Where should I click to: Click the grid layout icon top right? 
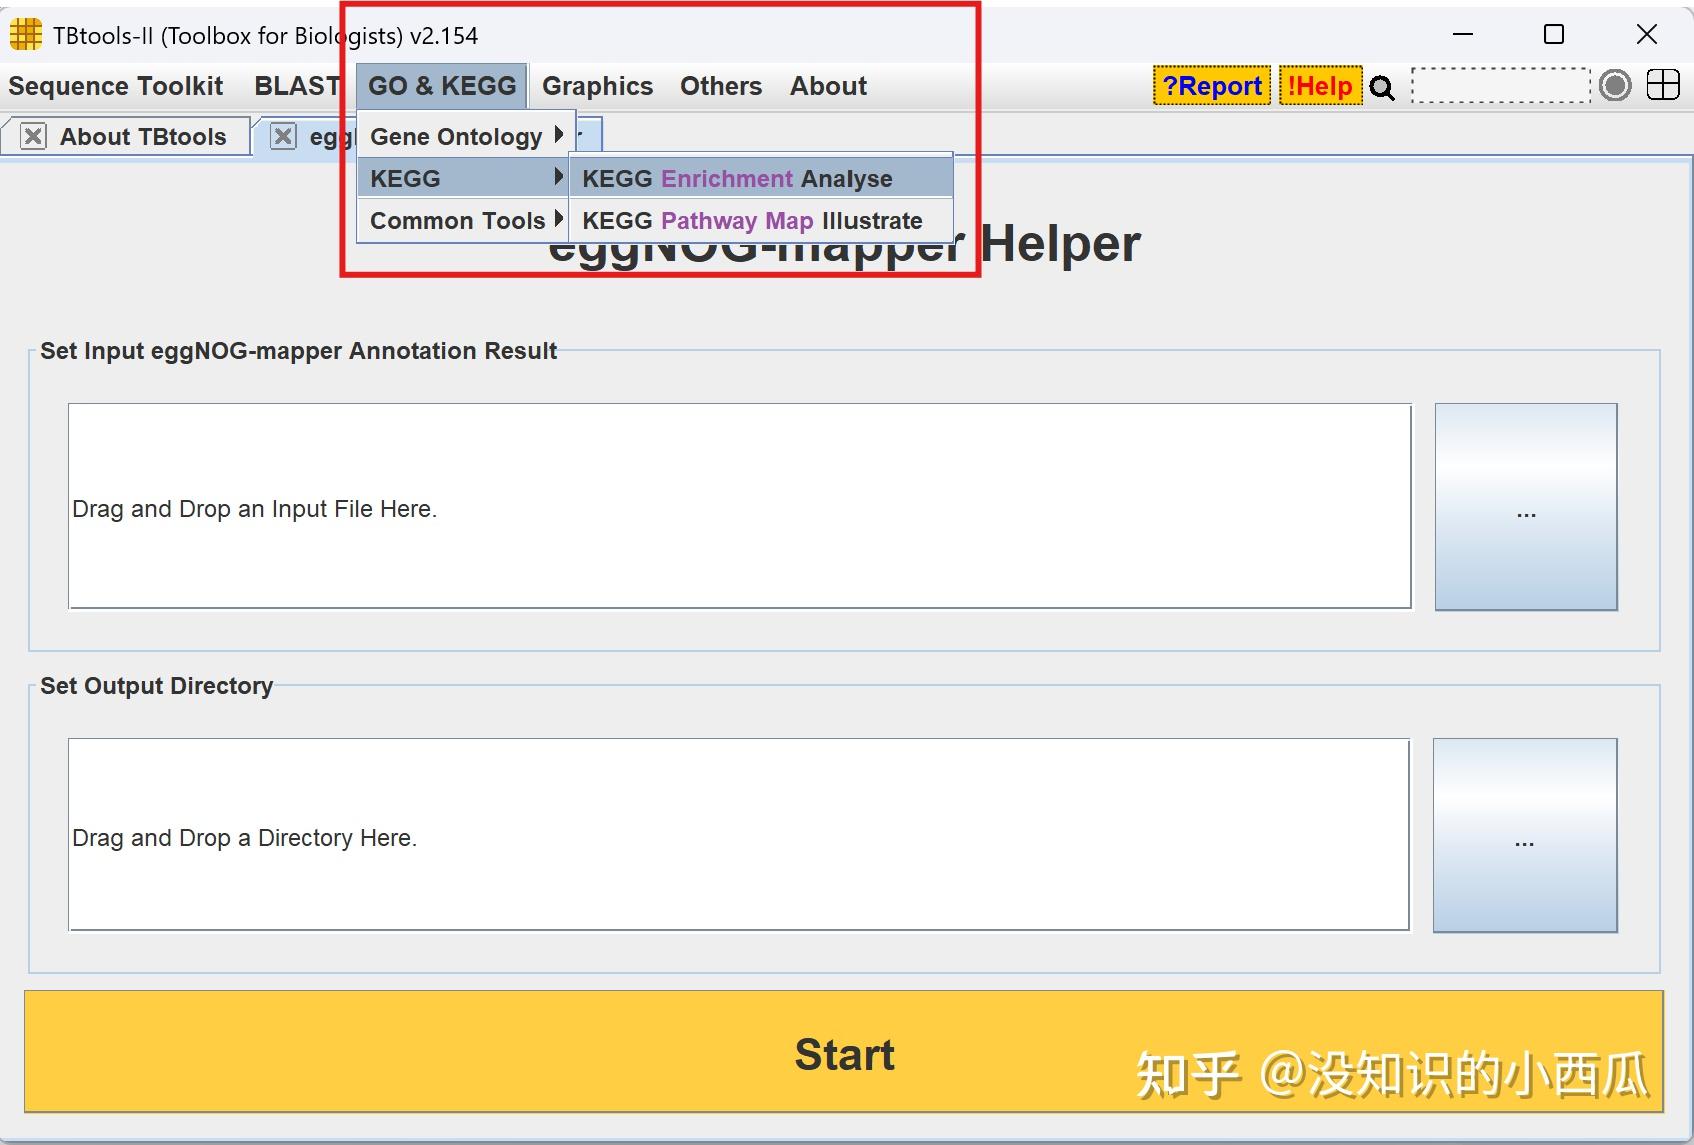coord(1662,85)
